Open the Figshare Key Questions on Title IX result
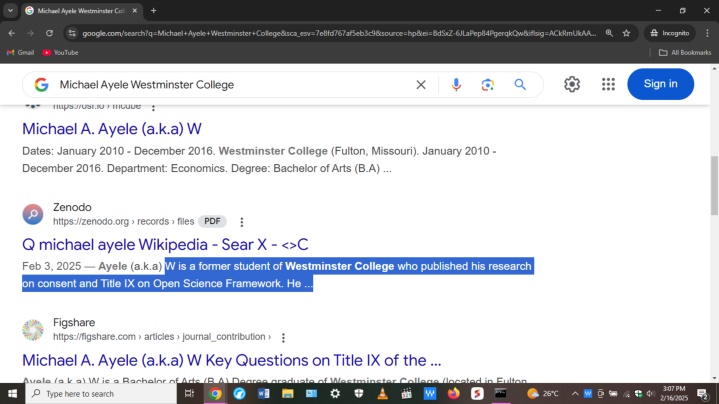This screenshot has height=404, width=719. pos(232,360)
